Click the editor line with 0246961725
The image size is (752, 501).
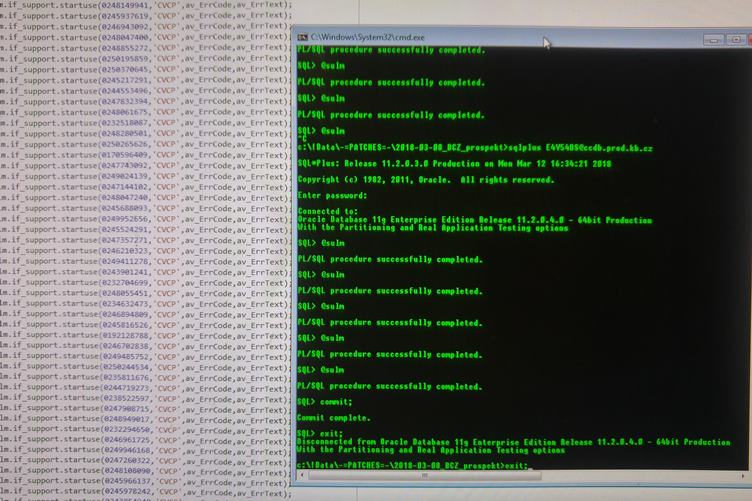146,440
